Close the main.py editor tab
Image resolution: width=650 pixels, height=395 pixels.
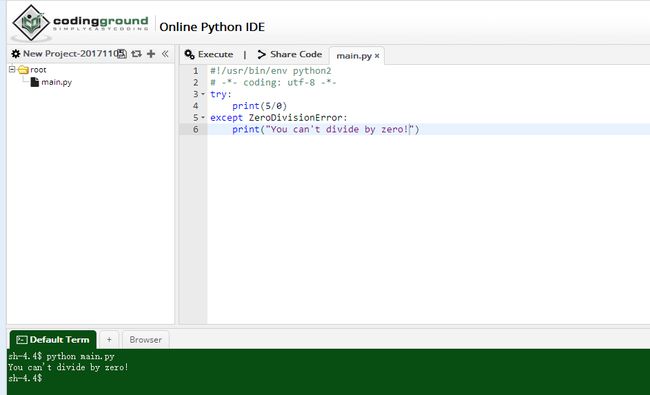coord(377,56)
